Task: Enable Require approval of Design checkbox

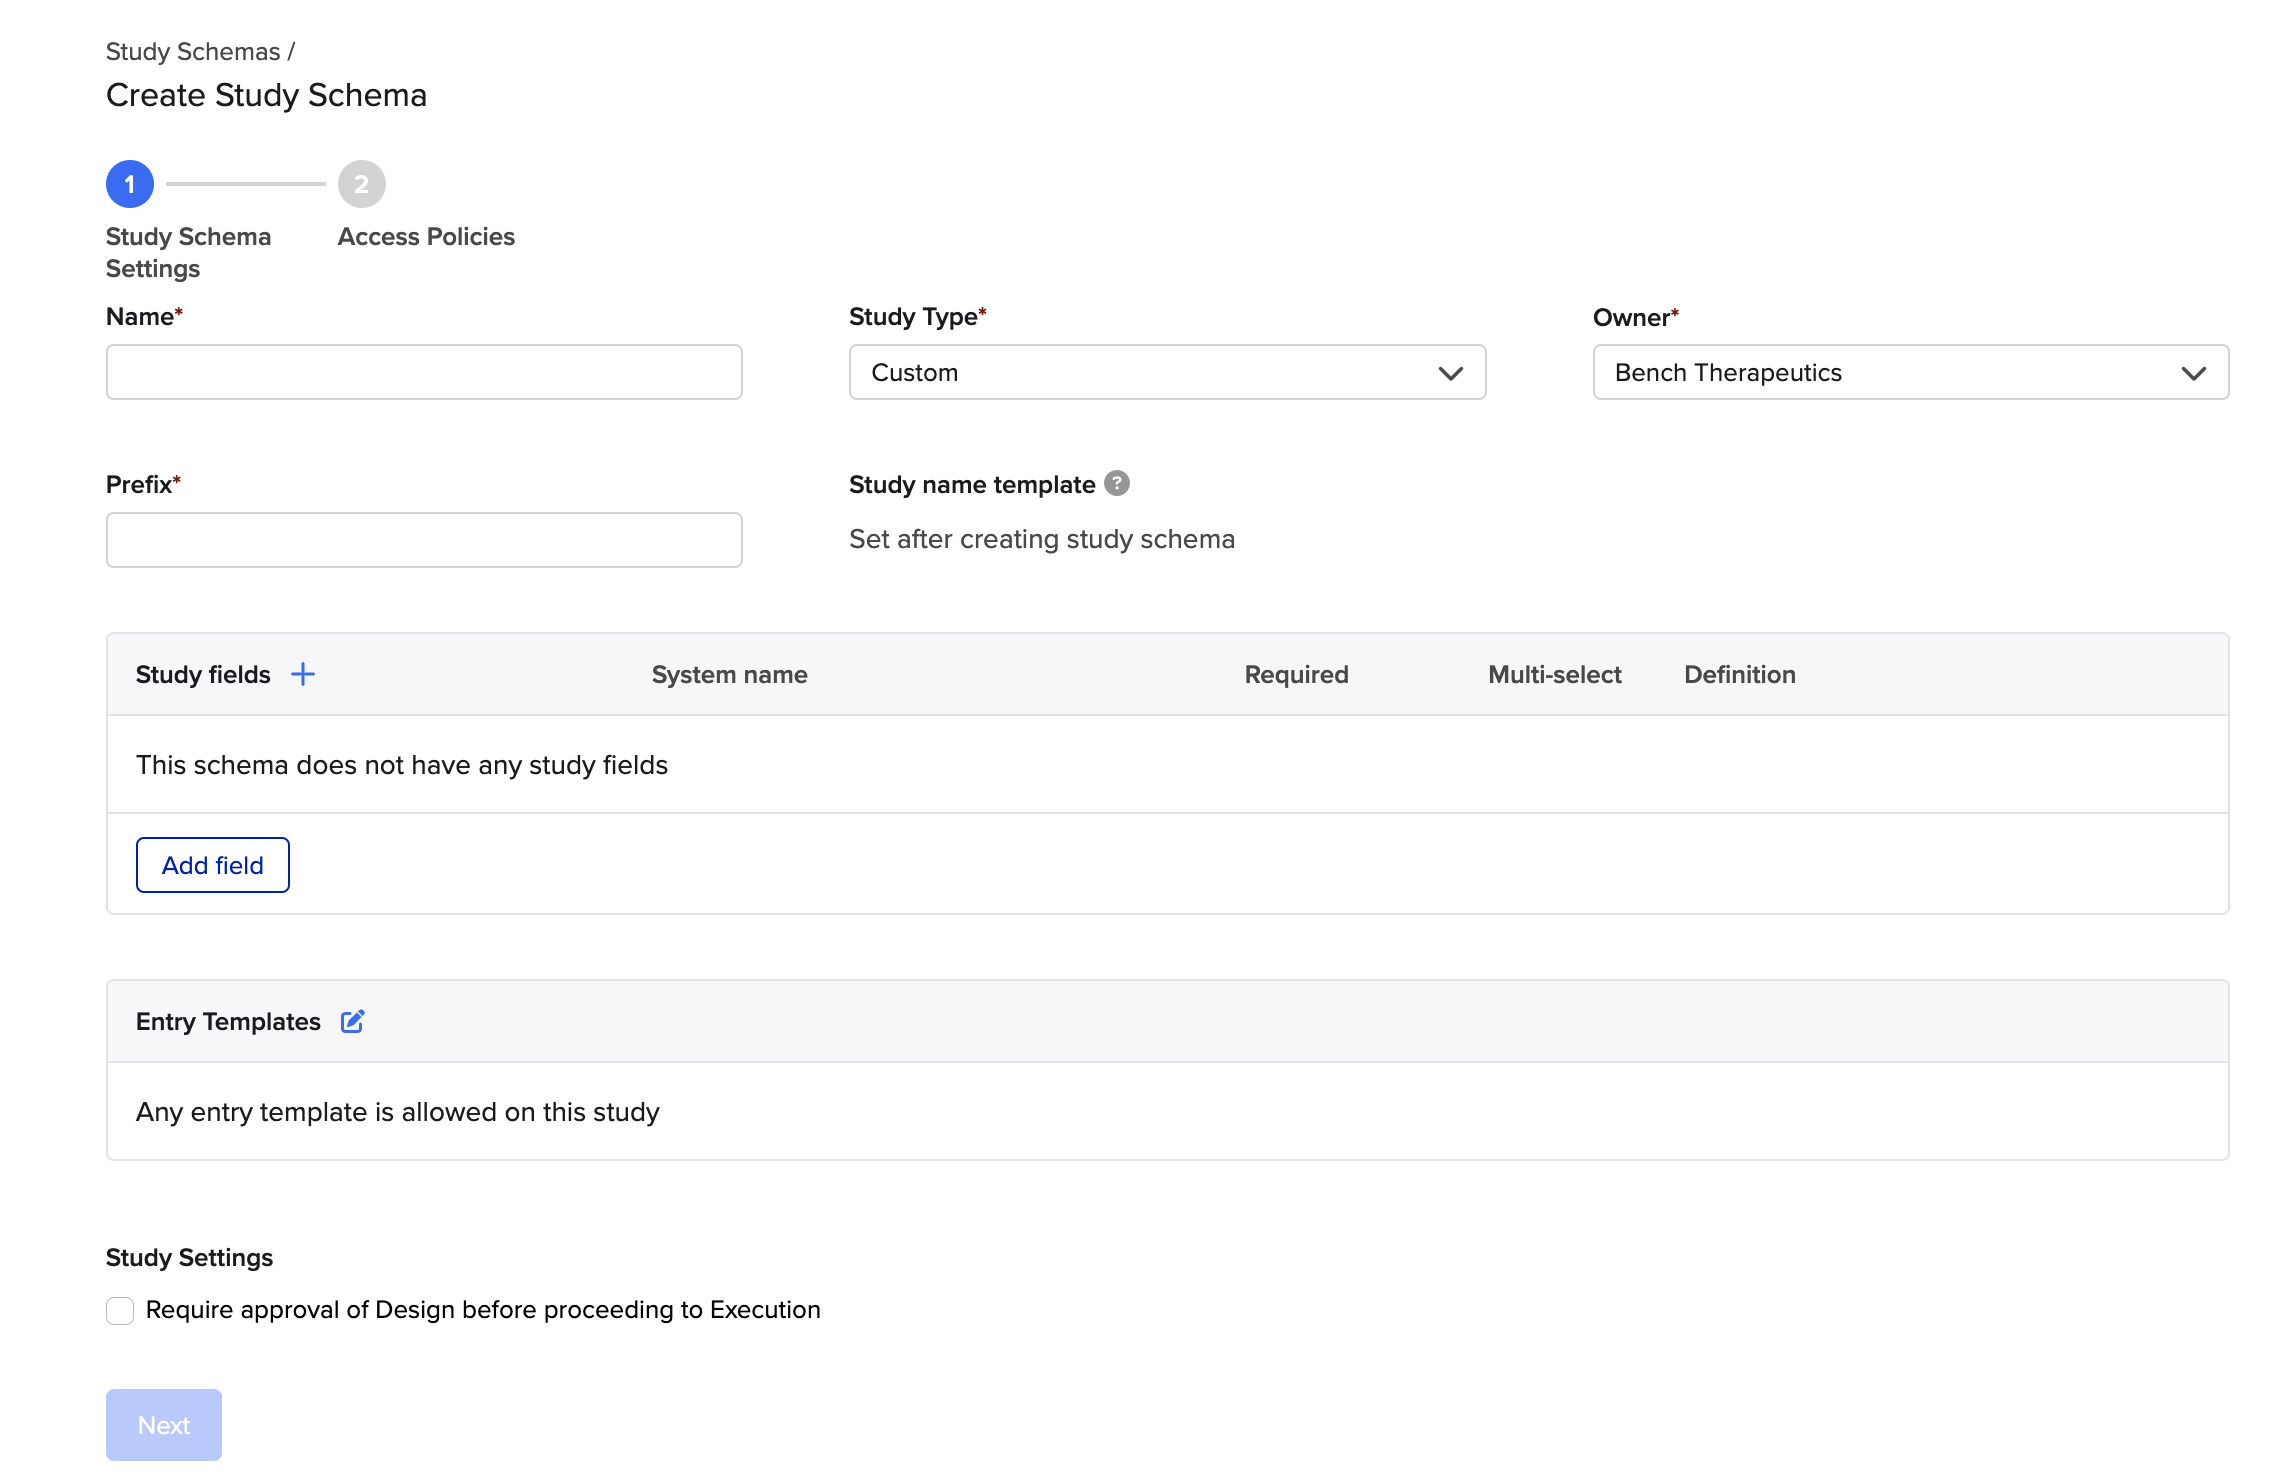Action: tap(120, 1310)
